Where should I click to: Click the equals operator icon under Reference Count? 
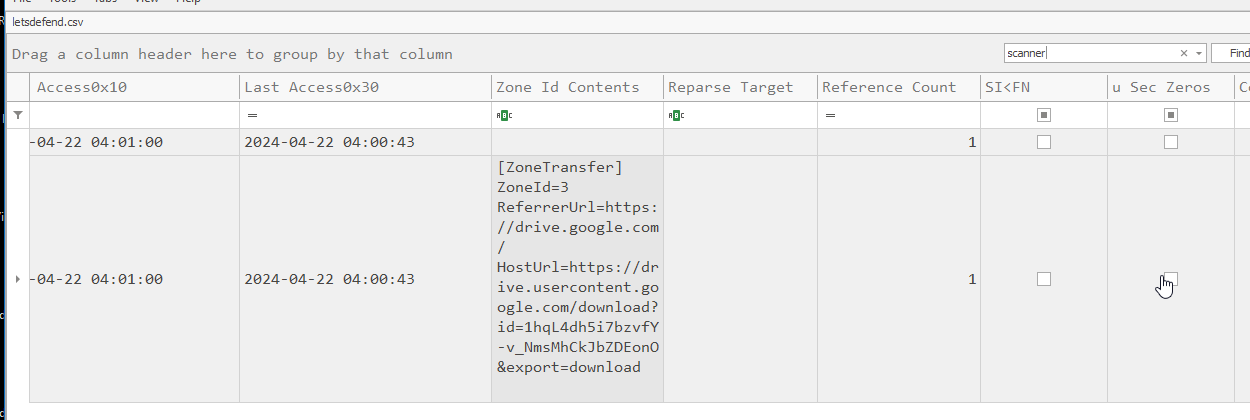pyautogui.click(x=830, y=116)
